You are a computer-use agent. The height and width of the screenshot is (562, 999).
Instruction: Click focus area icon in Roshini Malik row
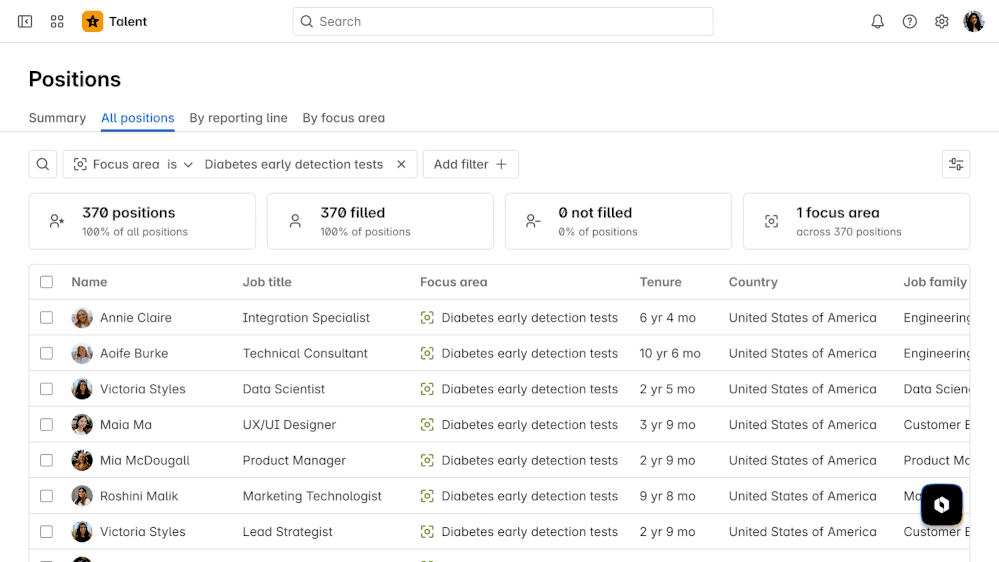[427, 496]
